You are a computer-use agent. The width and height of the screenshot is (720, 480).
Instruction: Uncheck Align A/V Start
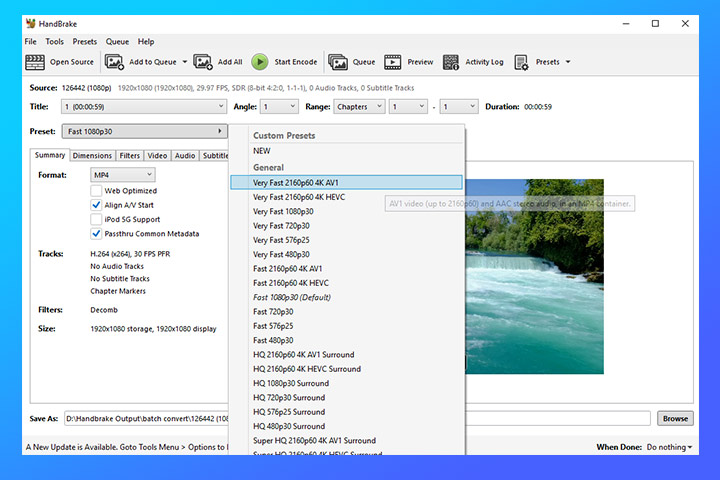[96, 205]
